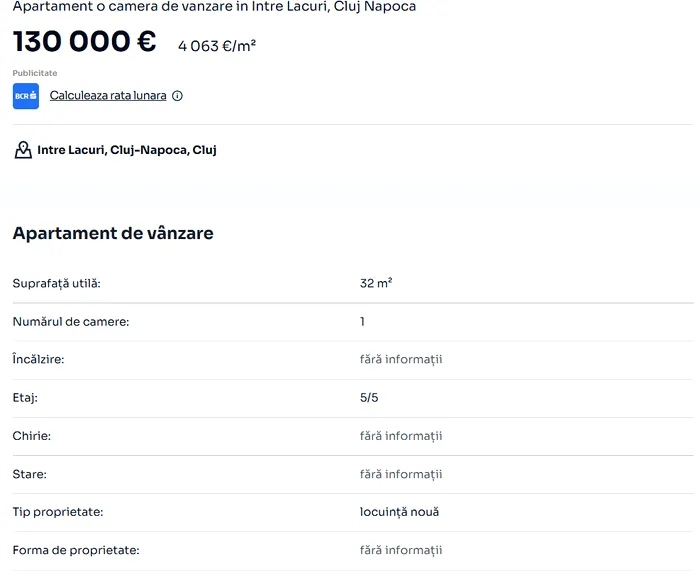Open the Calculeaza rata lunara link
The height and width of the screenshot is (579, 700).
(x=108, y=96)
